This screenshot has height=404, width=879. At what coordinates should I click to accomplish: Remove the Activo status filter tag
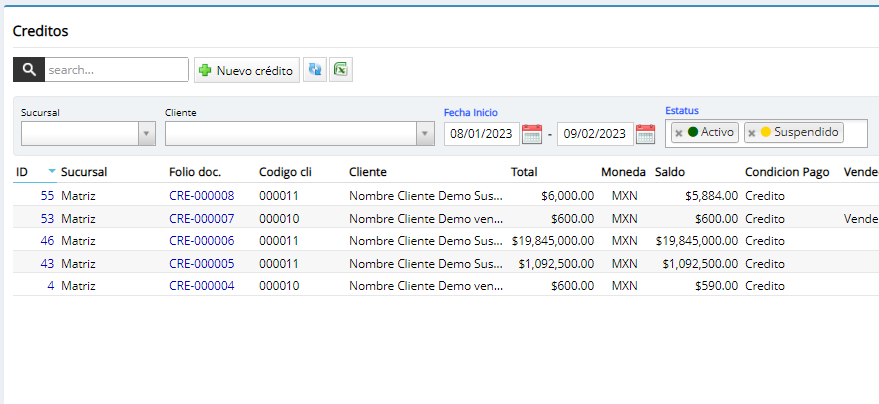679,133
